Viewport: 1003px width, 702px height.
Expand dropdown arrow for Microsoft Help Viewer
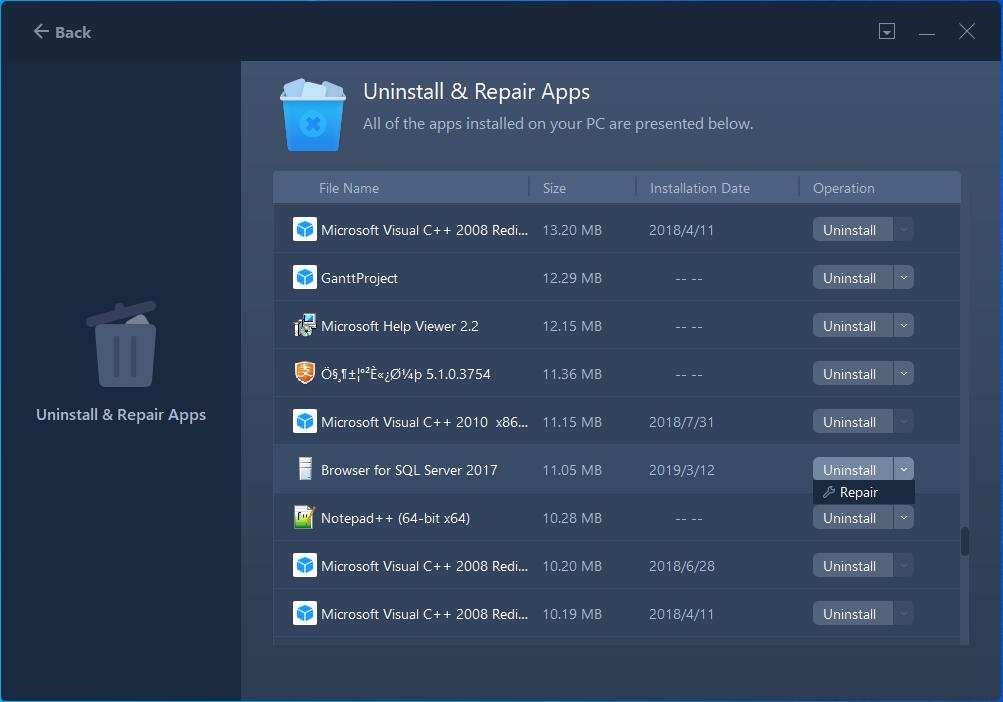coord(904,326)
